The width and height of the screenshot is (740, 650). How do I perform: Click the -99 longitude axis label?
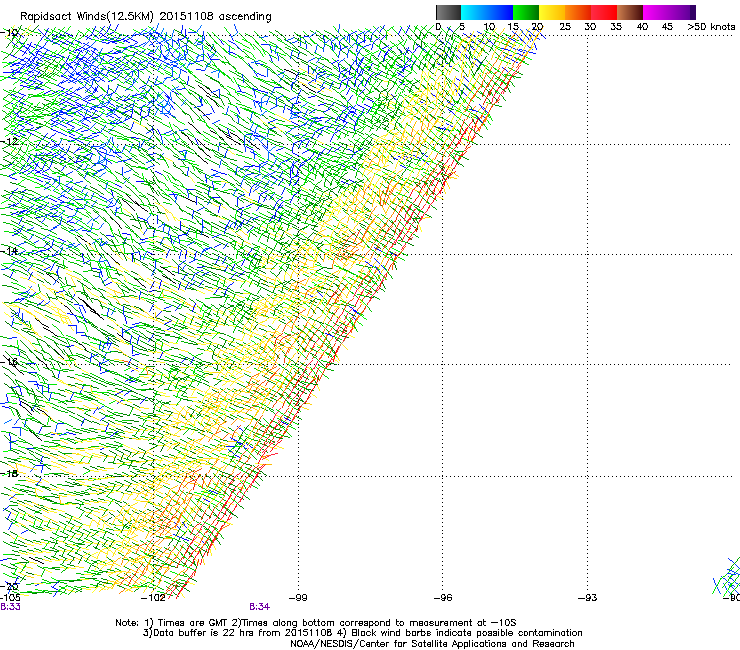tap(298, 598)
